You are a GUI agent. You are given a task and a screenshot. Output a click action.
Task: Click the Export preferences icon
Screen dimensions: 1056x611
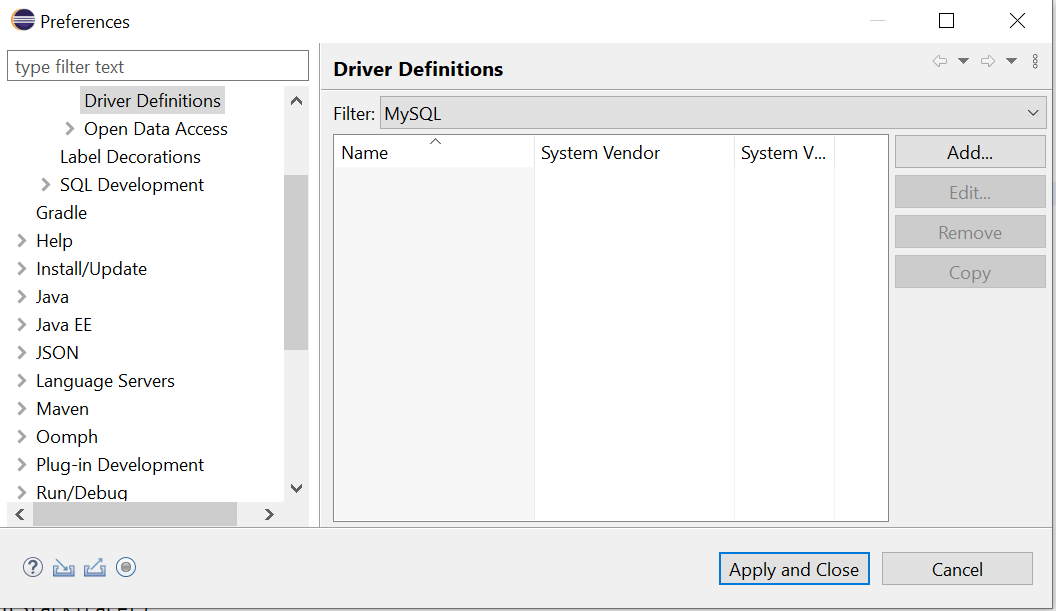(x=94, y=567)
